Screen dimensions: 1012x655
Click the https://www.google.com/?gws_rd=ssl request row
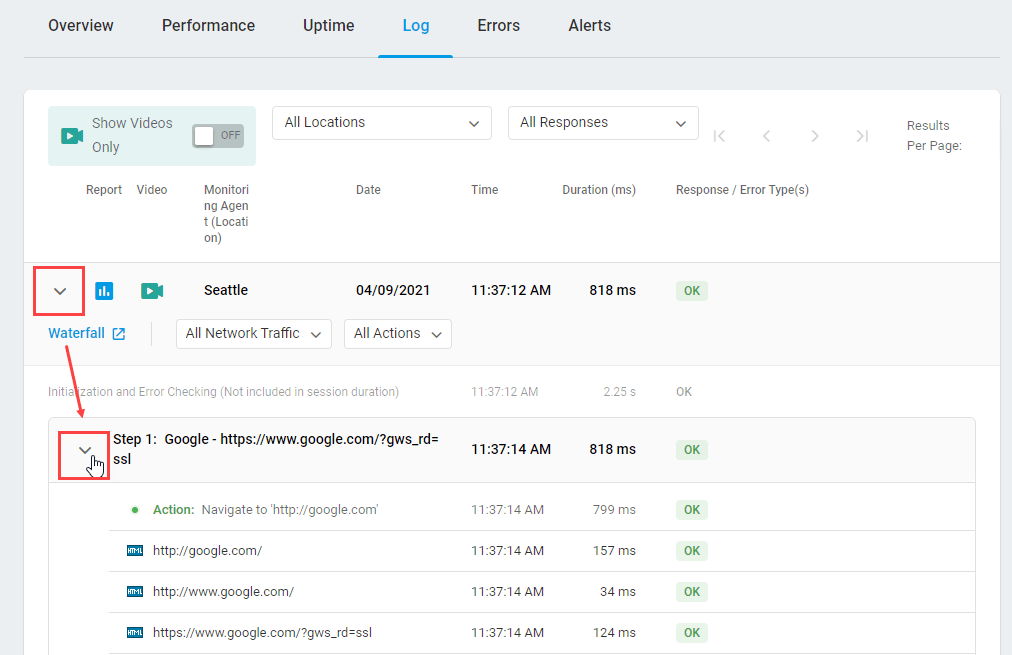tap(262, 633)
